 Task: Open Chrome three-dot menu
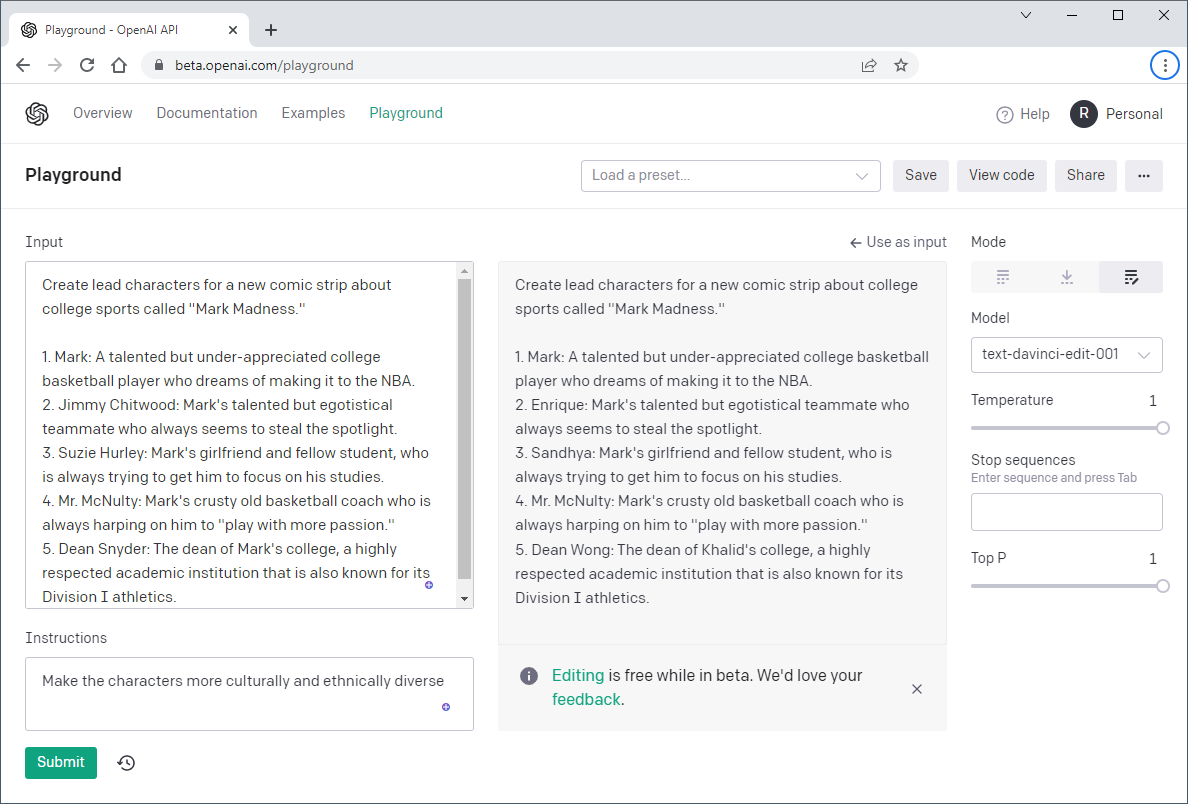click(x=1165, y=65)
